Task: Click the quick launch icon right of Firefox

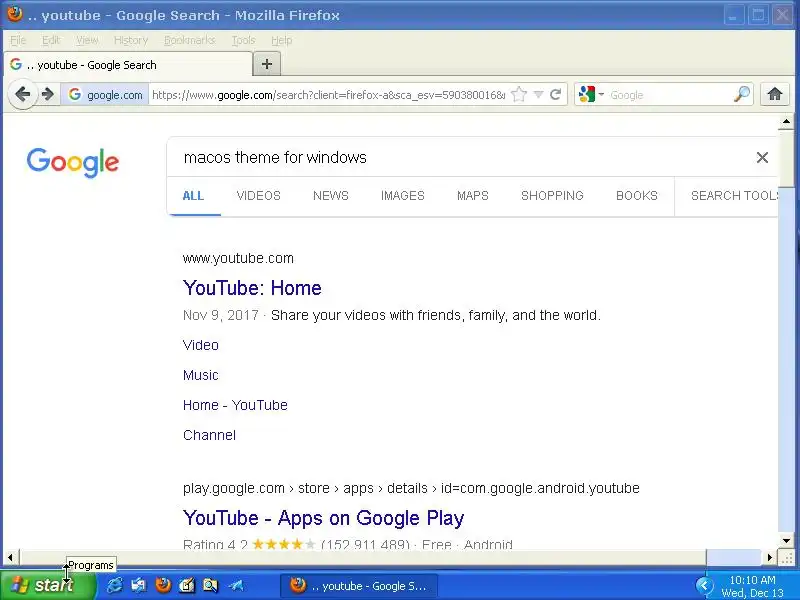Action: 187,585
